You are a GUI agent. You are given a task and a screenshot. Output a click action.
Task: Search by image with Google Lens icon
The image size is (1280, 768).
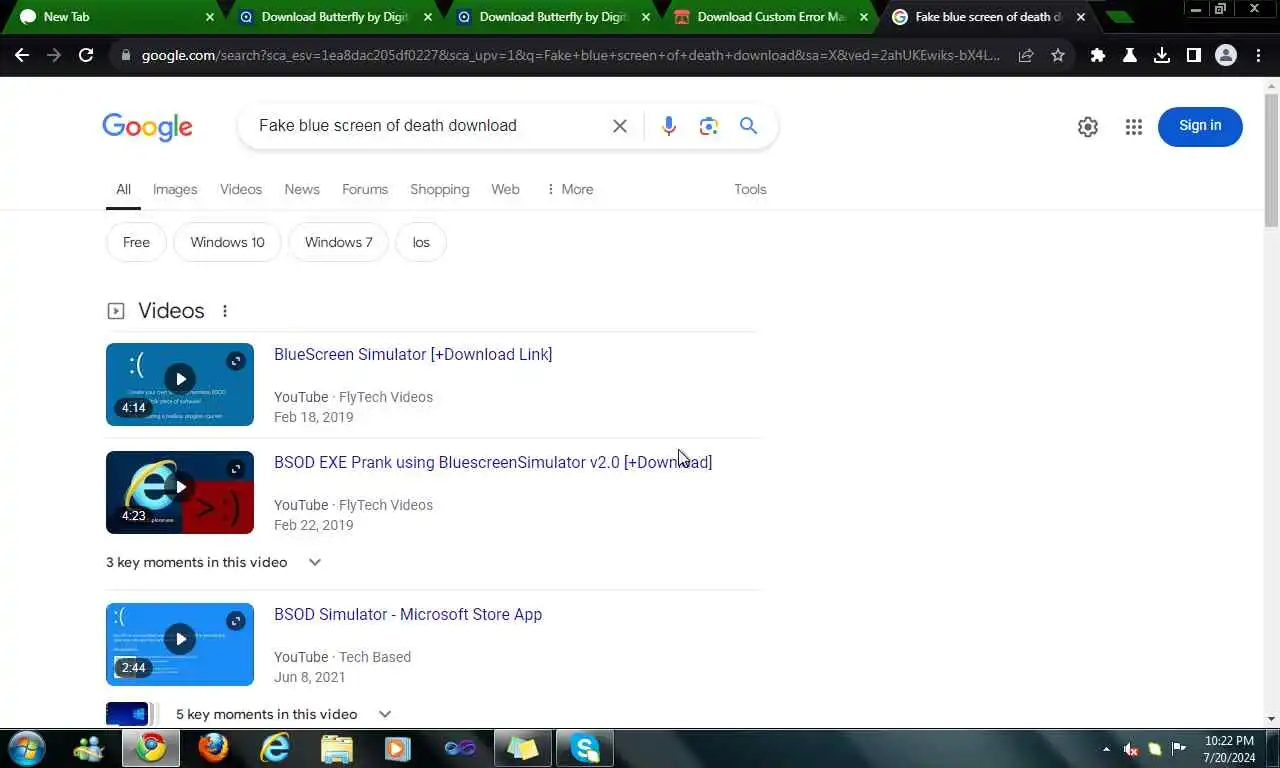click(709, 126)
